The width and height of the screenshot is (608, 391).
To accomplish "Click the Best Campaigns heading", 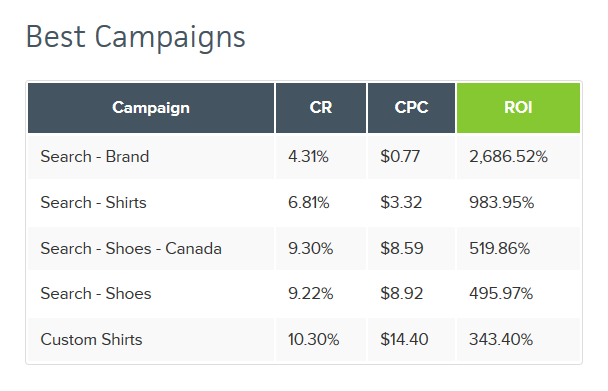I will point(136,37).
